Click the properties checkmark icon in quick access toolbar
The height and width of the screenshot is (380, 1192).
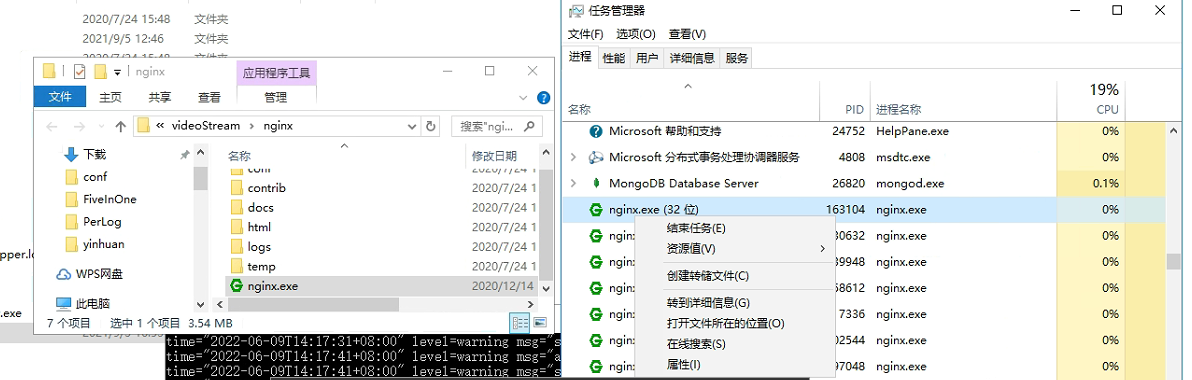pos(80,71)
